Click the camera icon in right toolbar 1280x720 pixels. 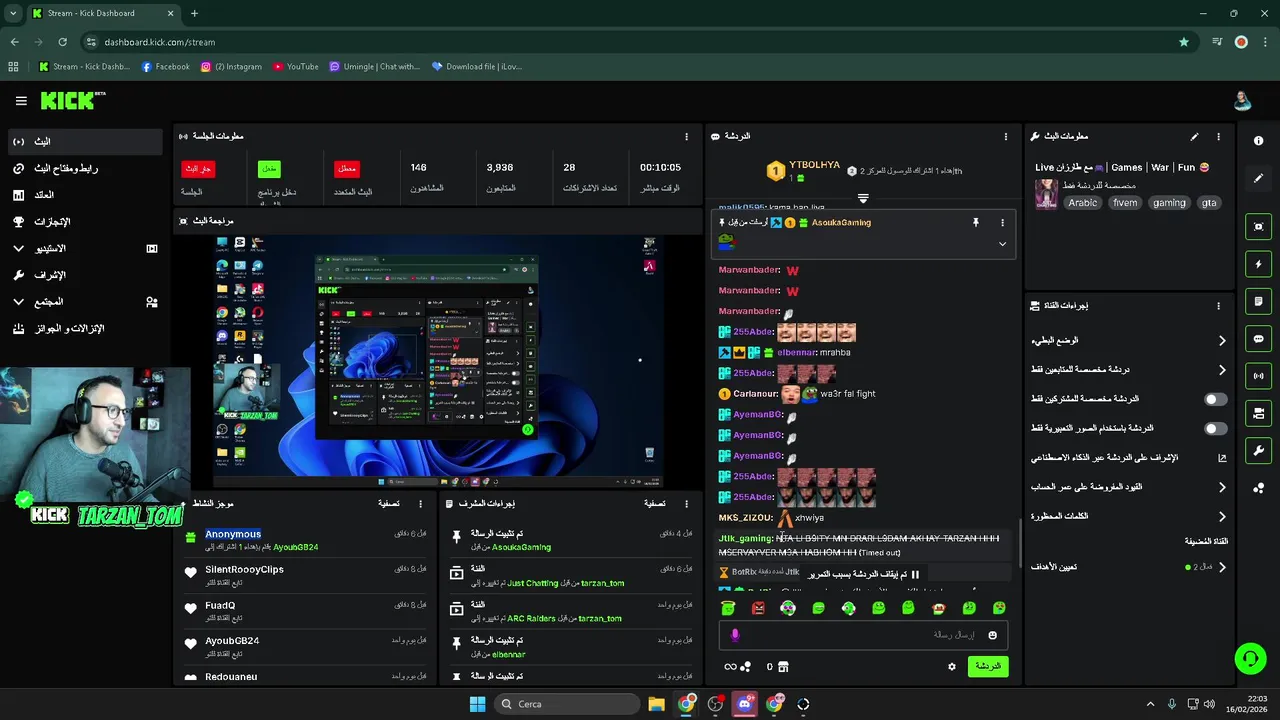[x=1259, y=413]
